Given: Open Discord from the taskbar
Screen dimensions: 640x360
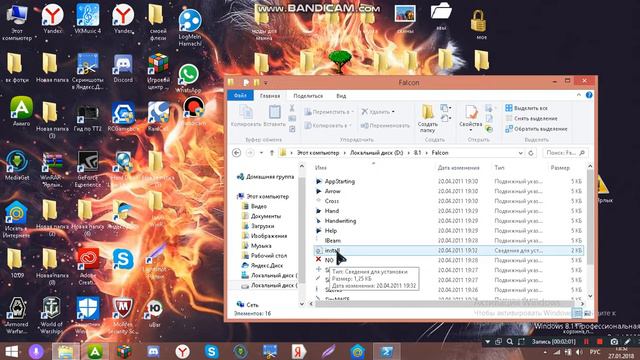Looking at the screenshot, I should click(153, 351).
